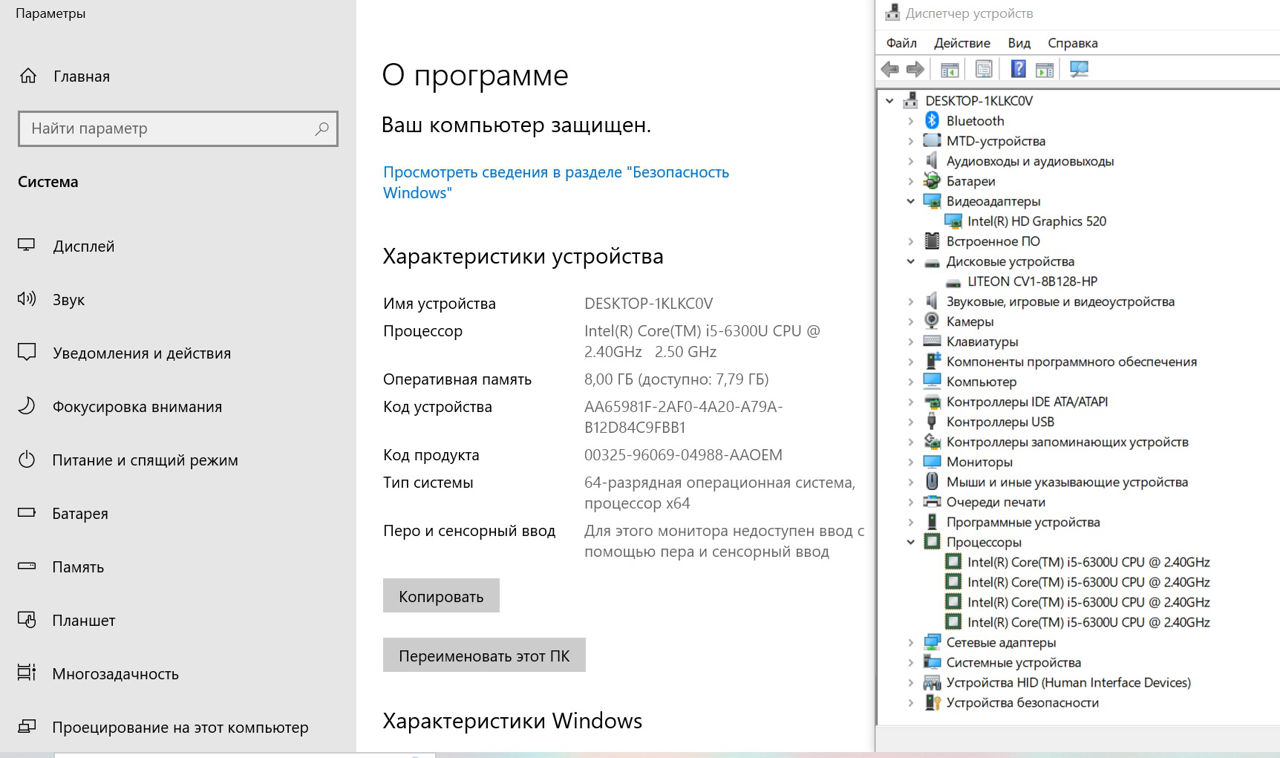Click the webcam icon beside Камеры
The width and height of the screenshot is (1280, 758).
coord(932,321)
